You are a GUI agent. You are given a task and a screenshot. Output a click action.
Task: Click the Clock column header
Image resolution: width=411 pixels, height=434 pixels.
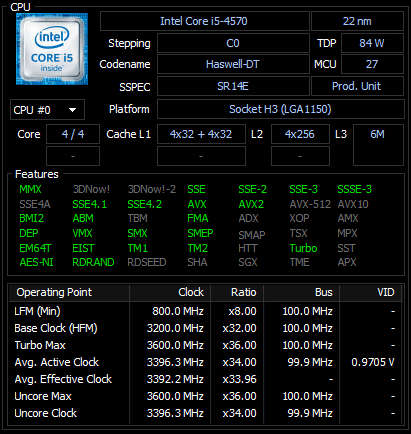coord(170,292)
